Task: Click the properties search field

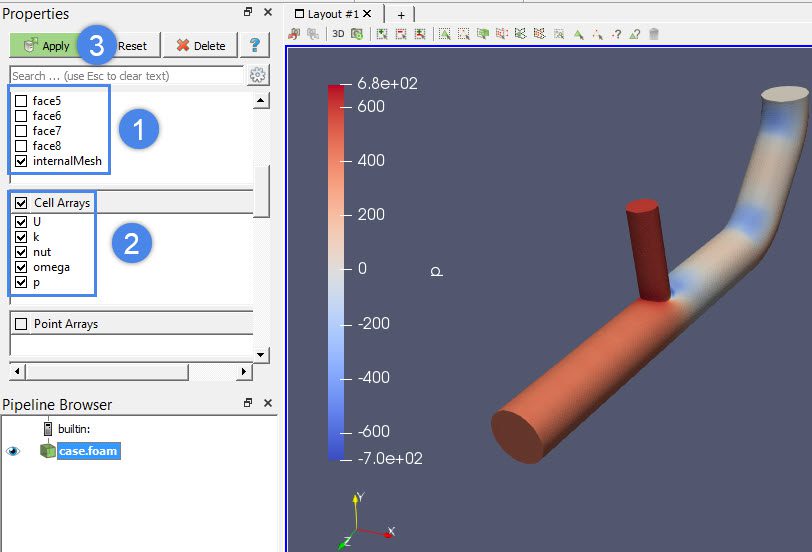Action: (x=126, y=76)
